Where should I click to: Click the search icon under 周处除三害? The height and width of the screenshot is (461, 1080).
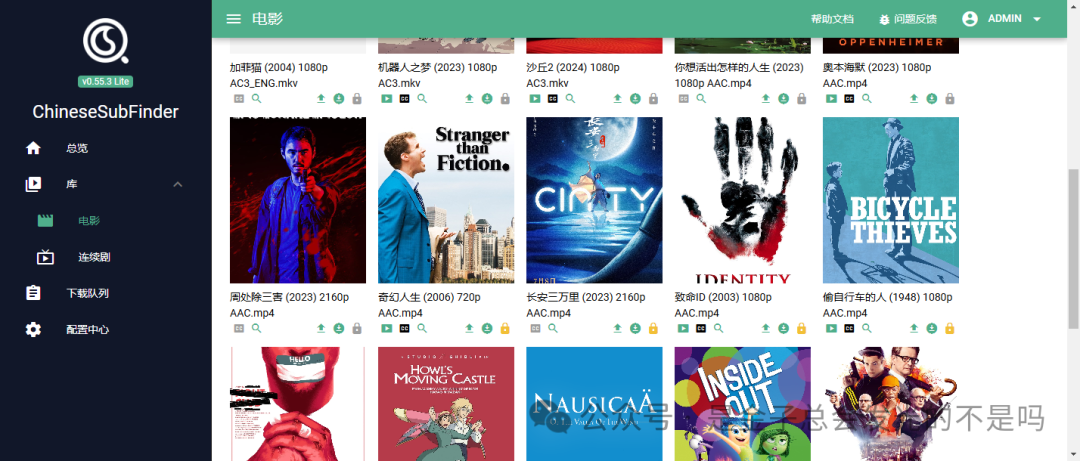[x=256, y=328]
